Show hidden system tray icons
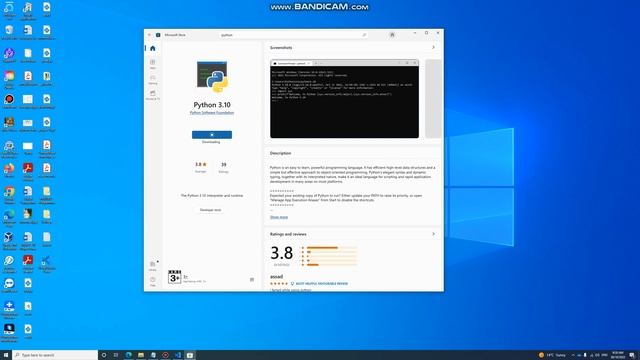 pyautogui.click(x=573, y=355)
